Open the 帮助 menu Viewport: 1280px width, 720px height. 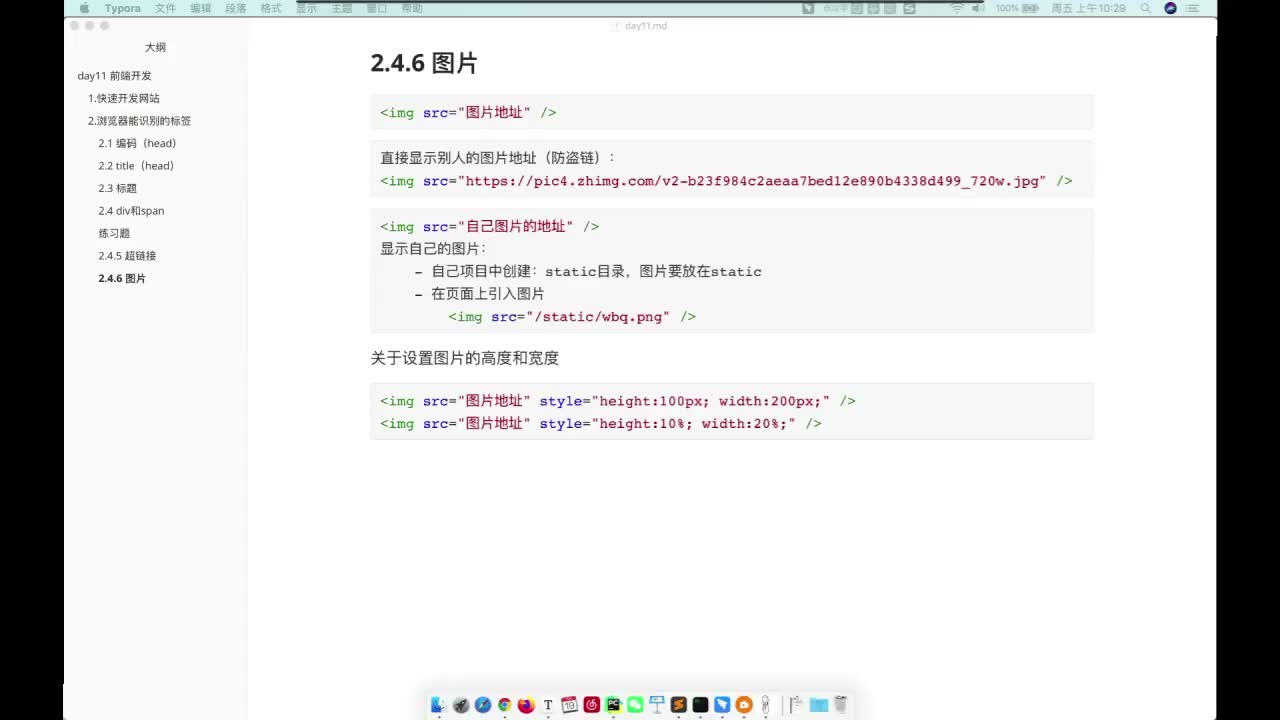click(411, 8)
